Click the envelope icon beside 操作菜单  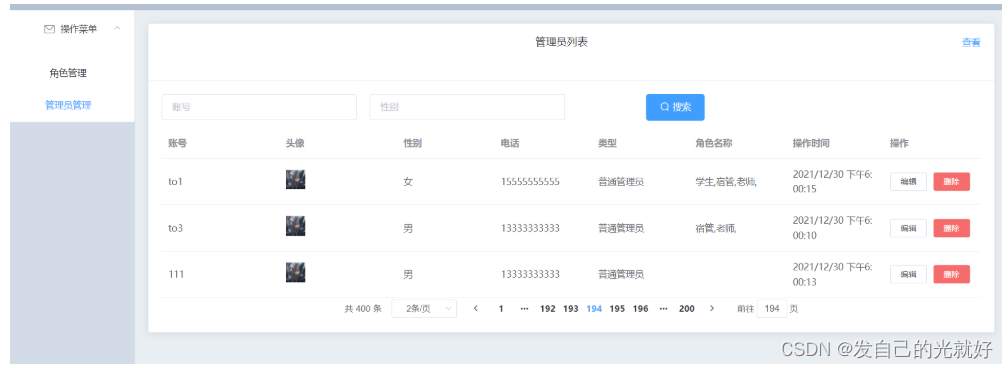click(x=49, y=29)
